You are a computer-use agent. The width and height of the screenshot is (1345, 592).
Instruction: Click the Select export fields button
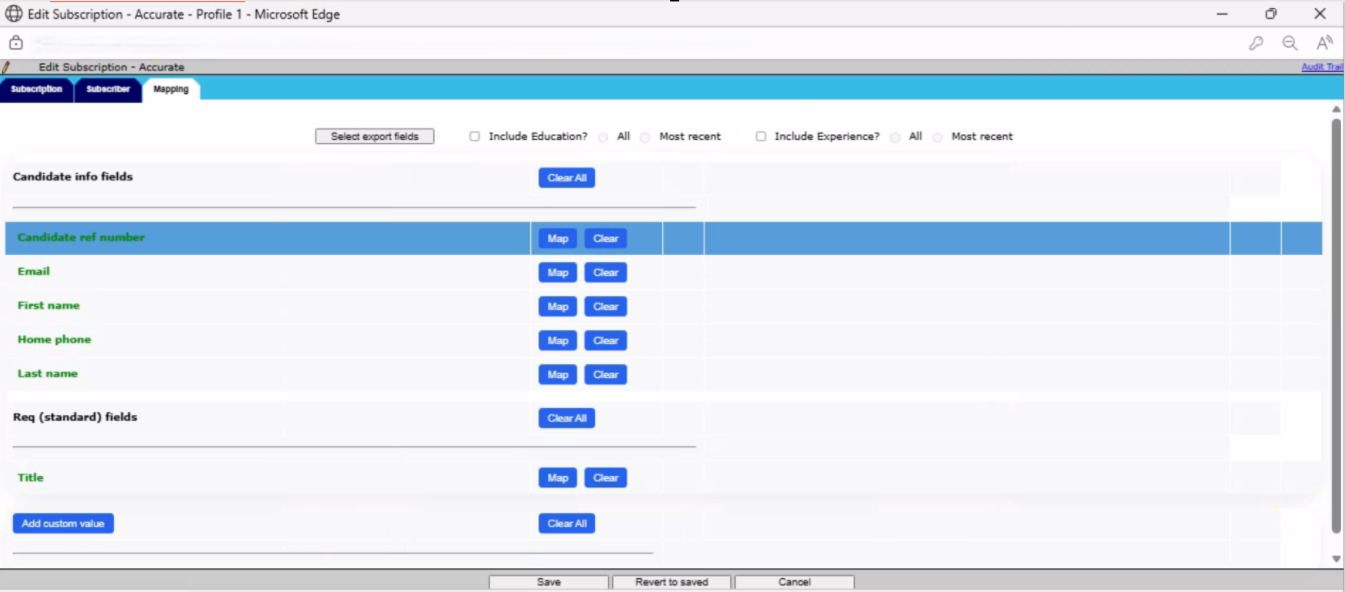tap(375, 137)
